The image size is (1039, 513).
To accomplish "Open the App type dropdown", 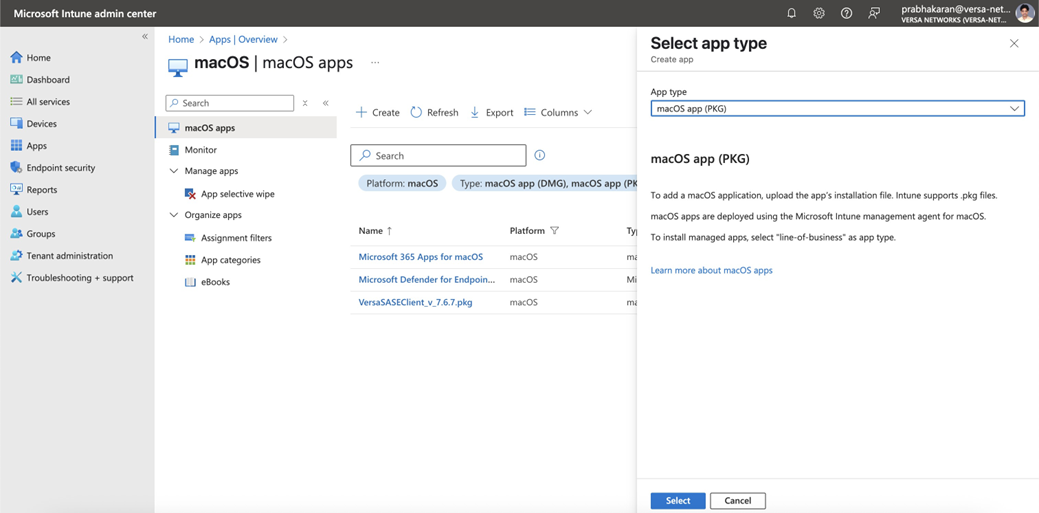I will pos(838,109).
